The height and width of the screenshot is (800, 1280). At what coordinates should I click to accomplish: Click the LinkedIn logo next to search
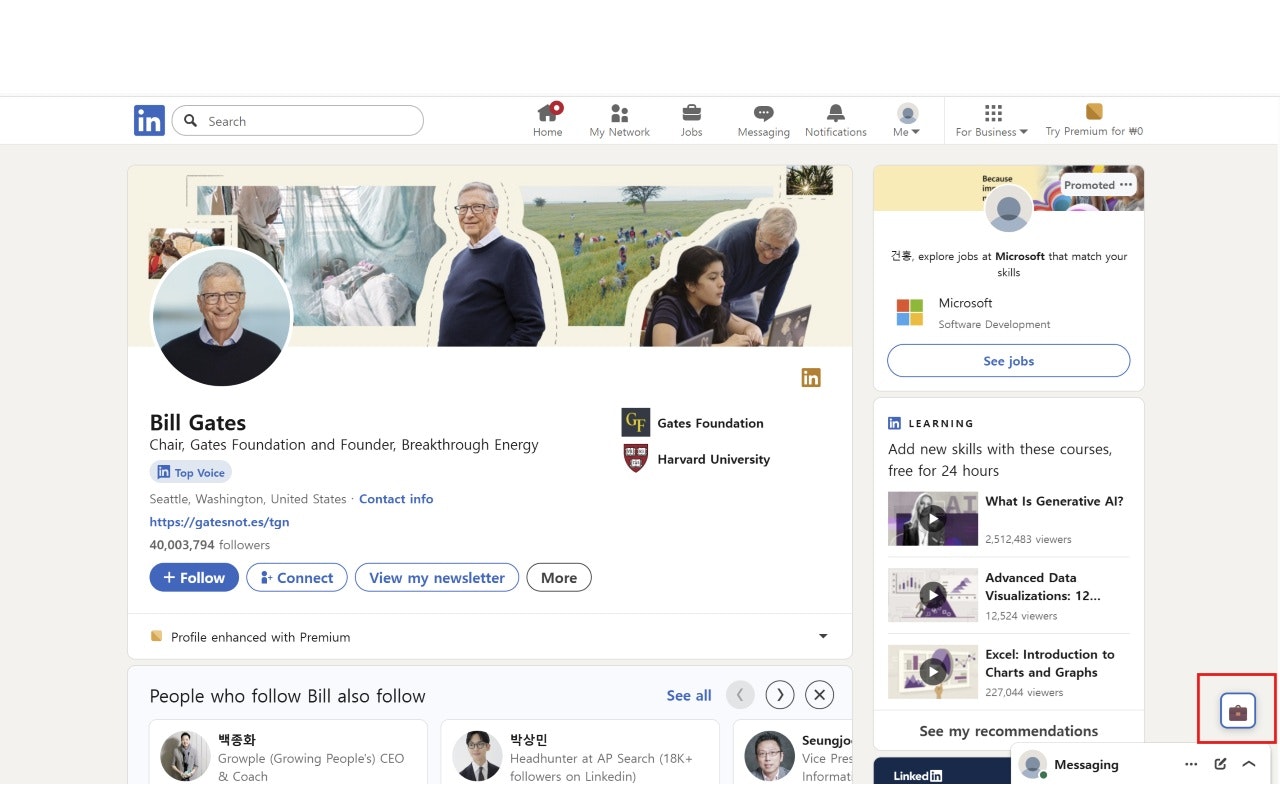[148, 120]
